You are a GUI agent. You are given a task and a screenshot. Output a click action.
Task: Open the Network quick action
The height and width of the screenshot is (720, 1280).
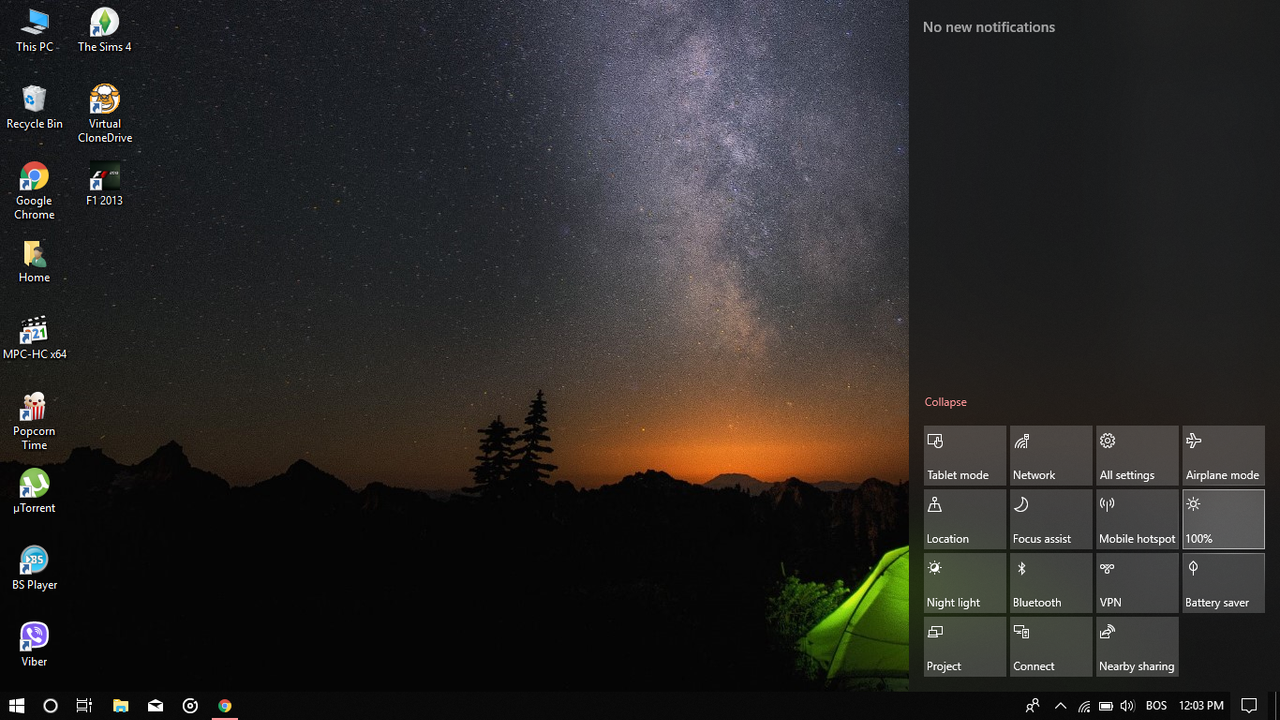[x=1051, y=456]
